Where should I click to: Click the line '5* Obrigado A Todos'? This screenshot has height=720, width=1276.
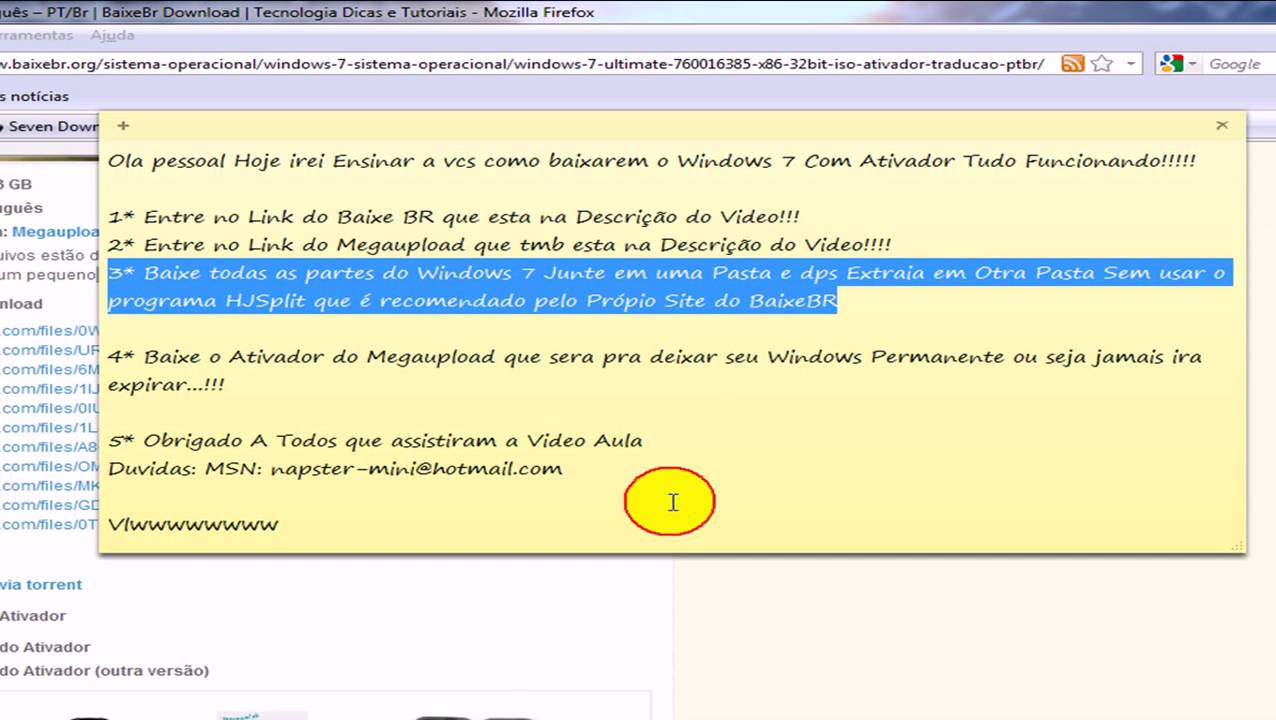pyautogui.click(x=375, y=441)
